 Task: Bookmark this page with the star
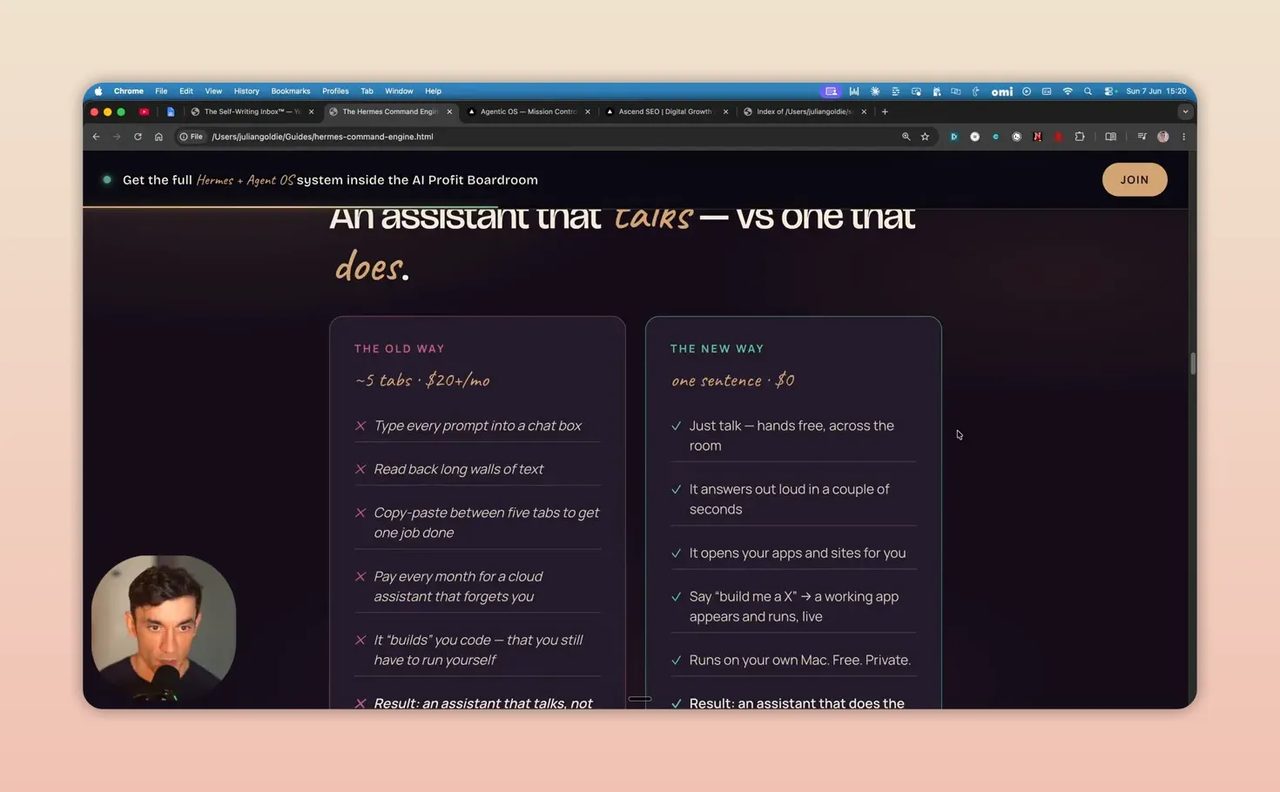tap(925, 136)
